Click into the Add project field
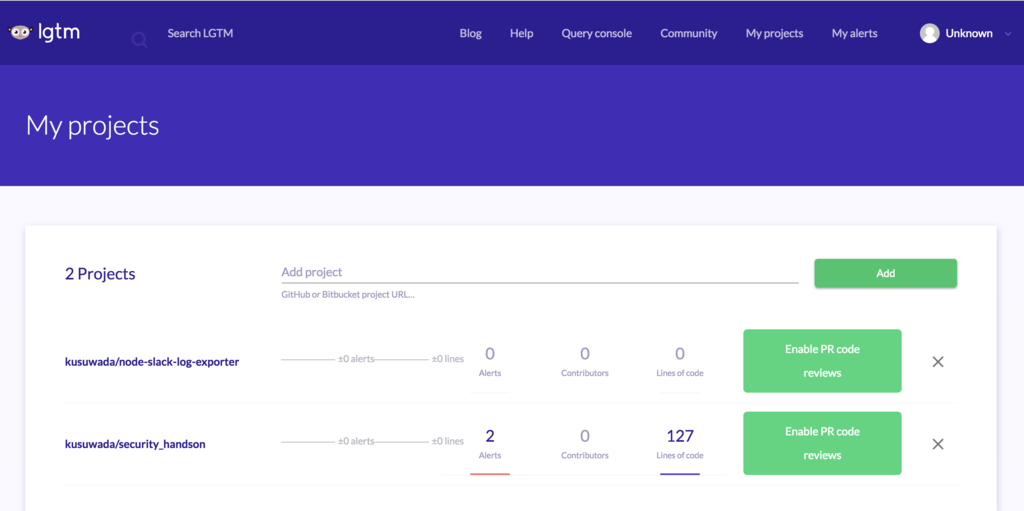This screenshot has width=1024, height=511. 539,272
